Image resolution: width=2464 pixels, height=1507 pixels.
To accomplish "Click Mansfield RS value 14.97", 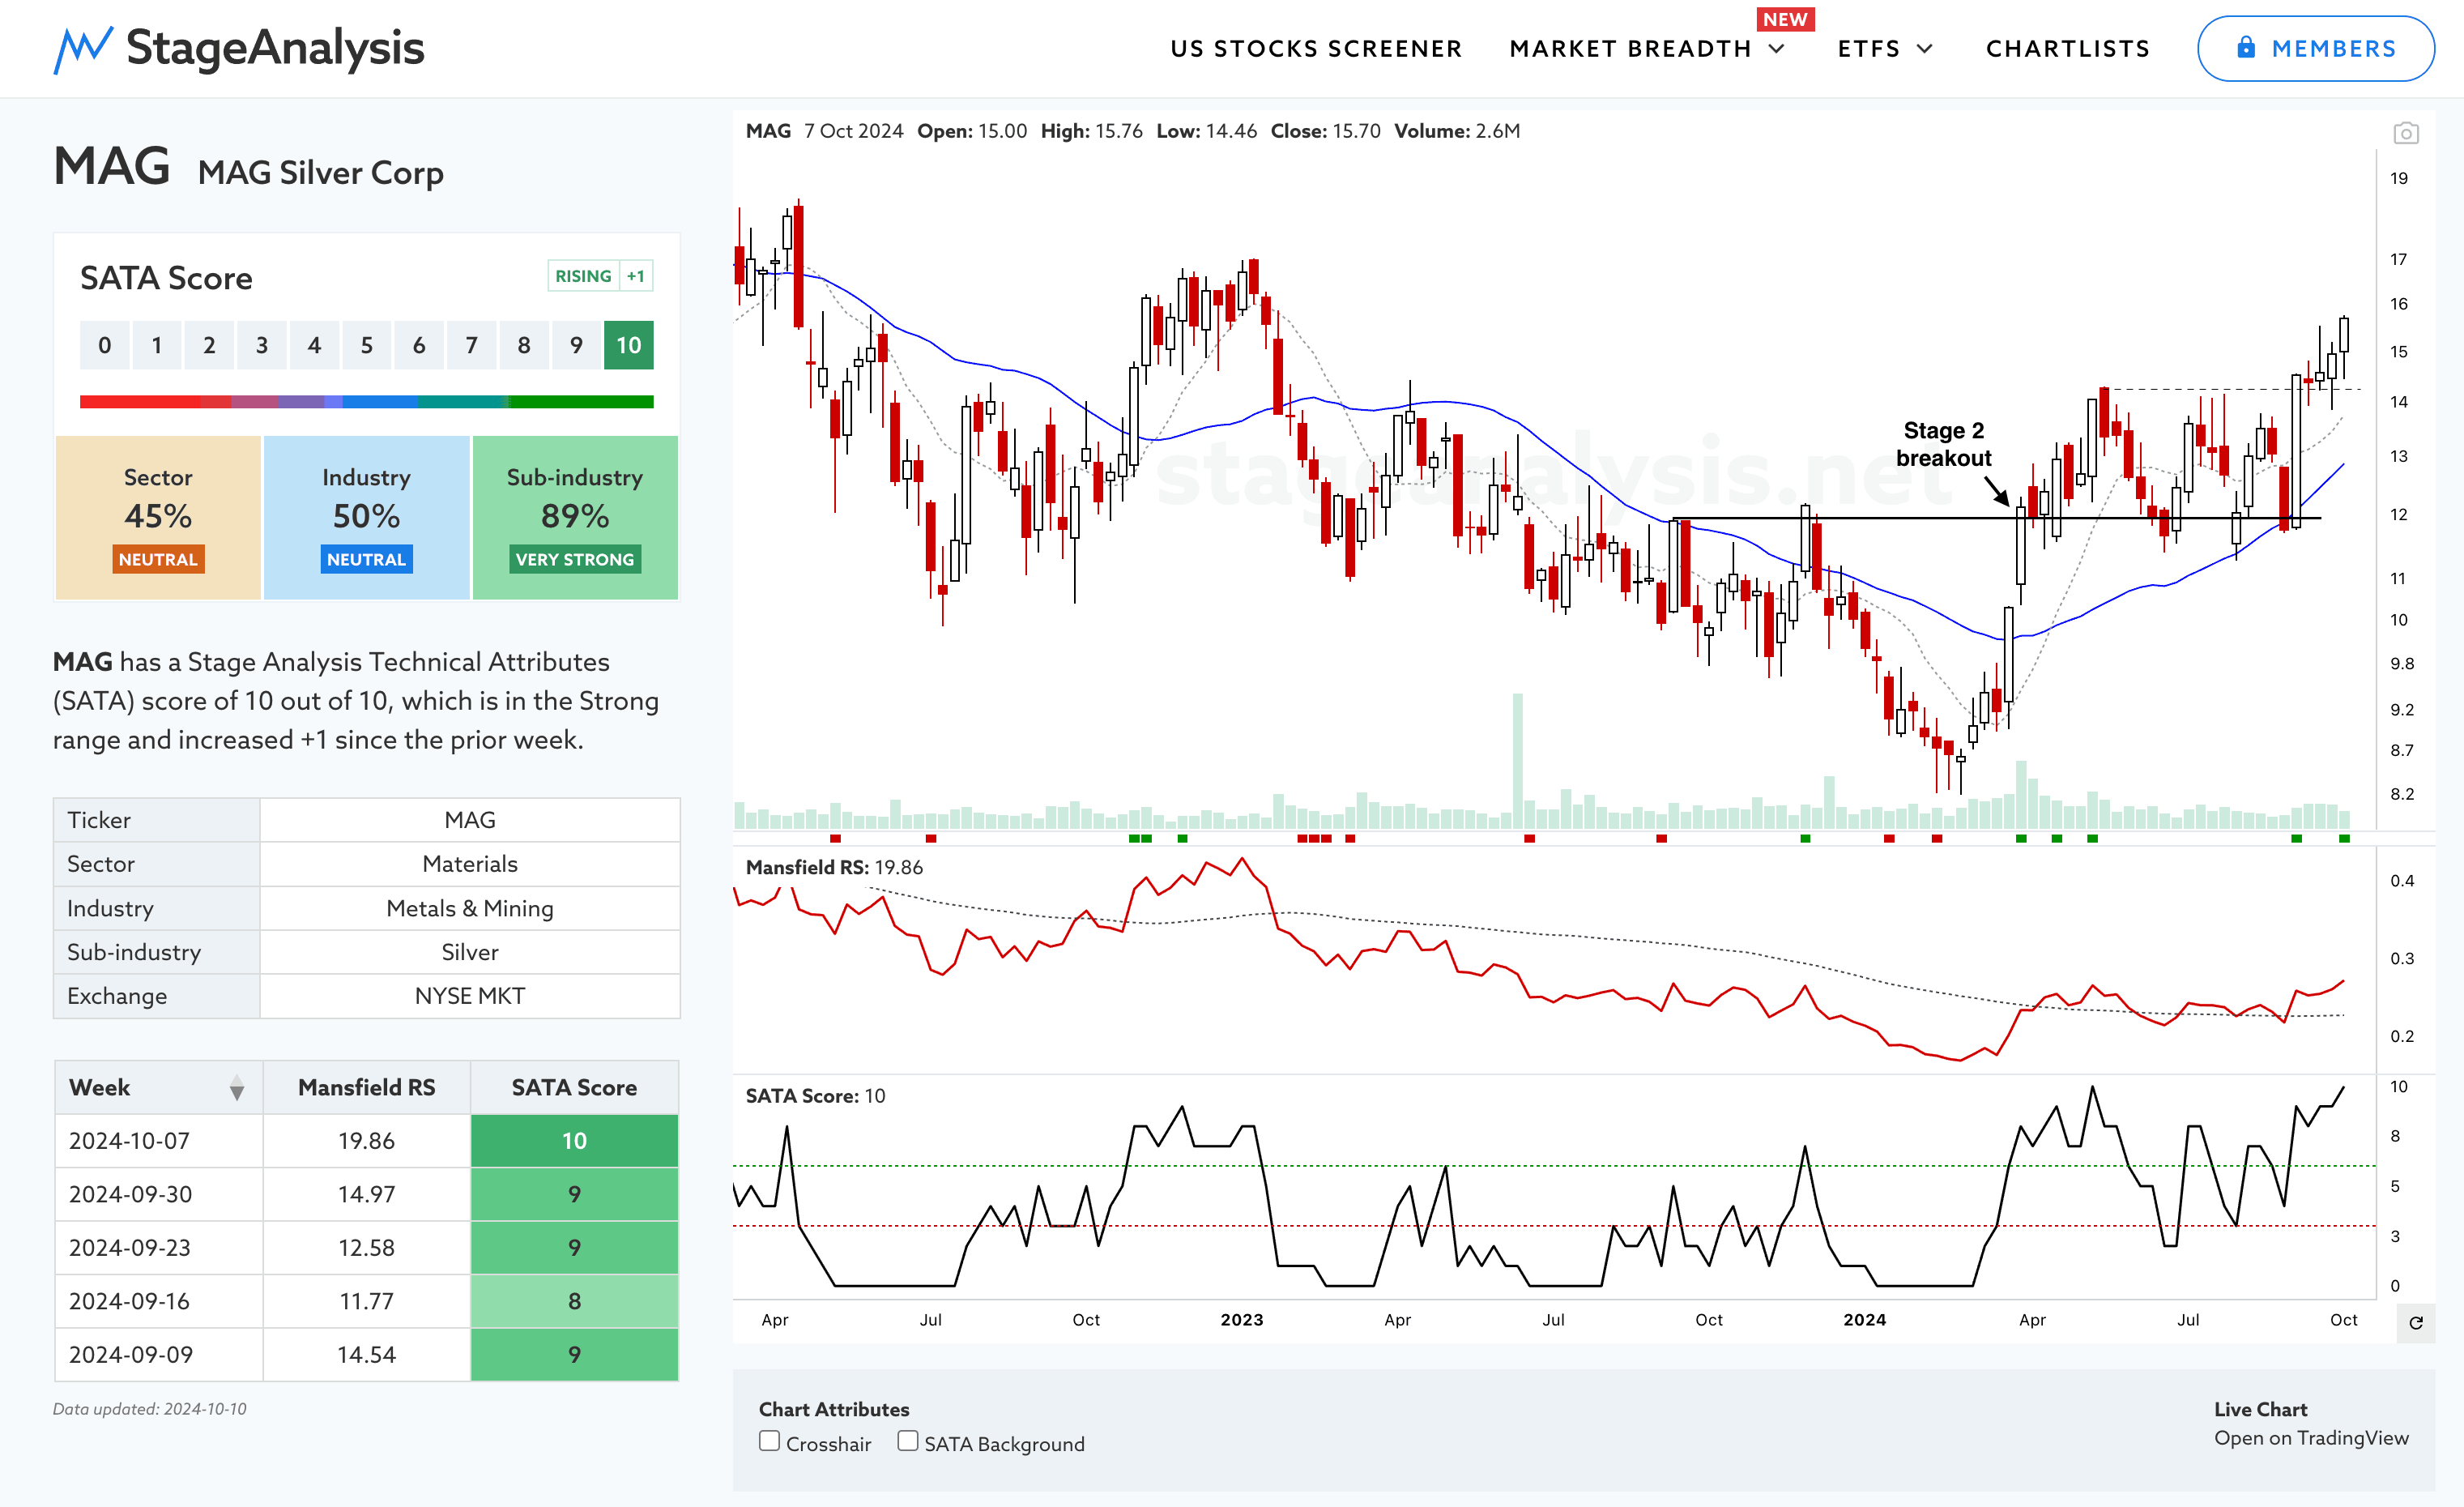I will coord(366,1194).
